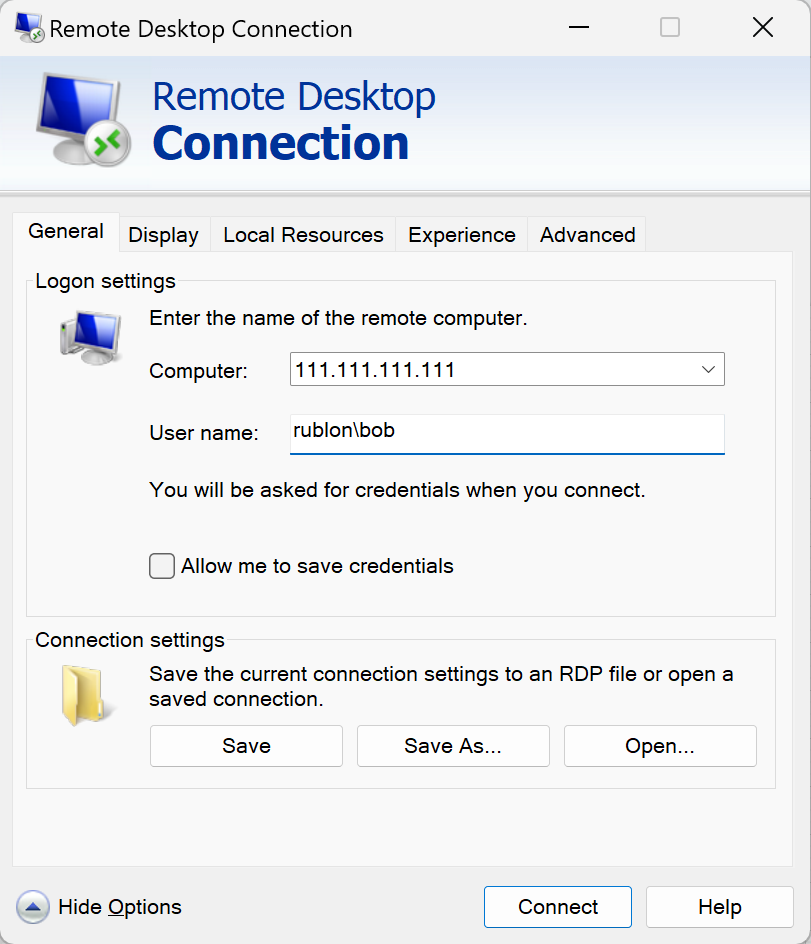
Task: Open the Help dialog
Action: click(719, 907)
